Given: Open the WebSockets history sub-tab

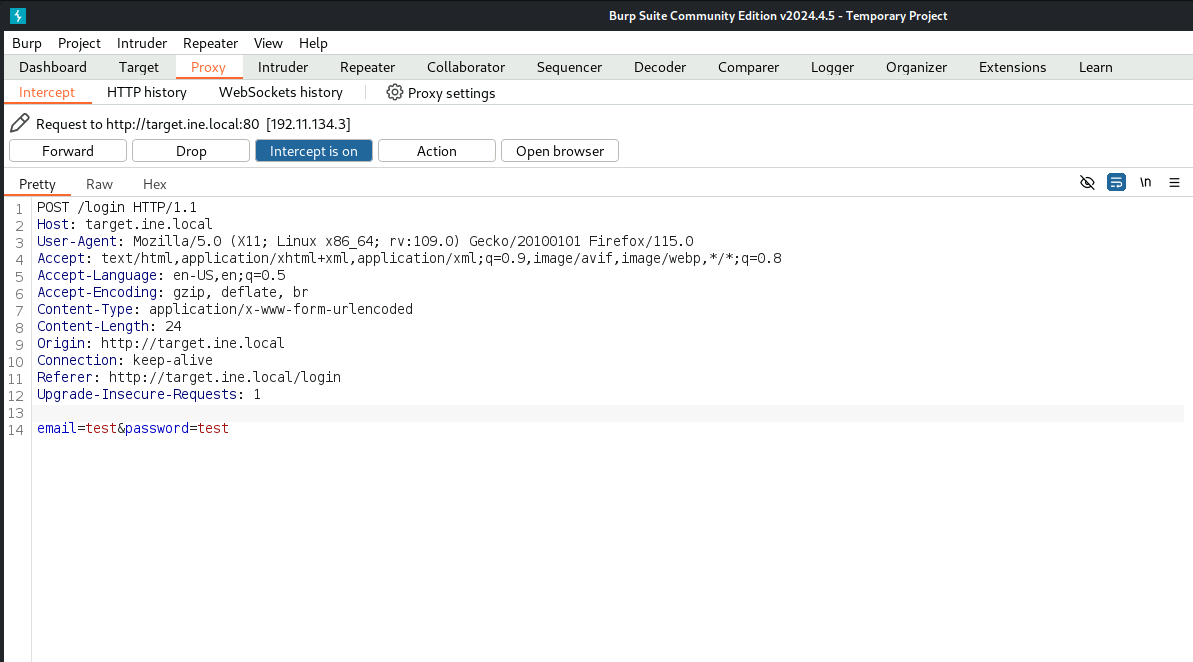Looking at the screenshot, I should point(281,92).
